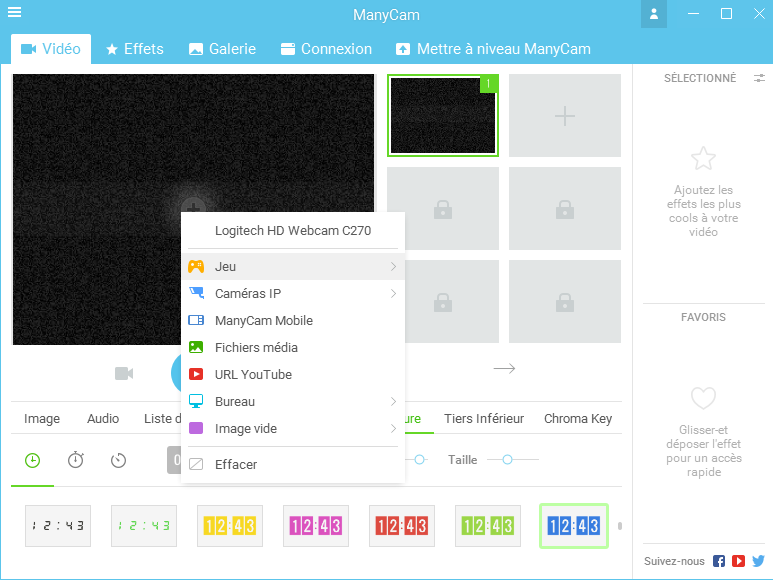Open the user account icon

click(654, 14)
